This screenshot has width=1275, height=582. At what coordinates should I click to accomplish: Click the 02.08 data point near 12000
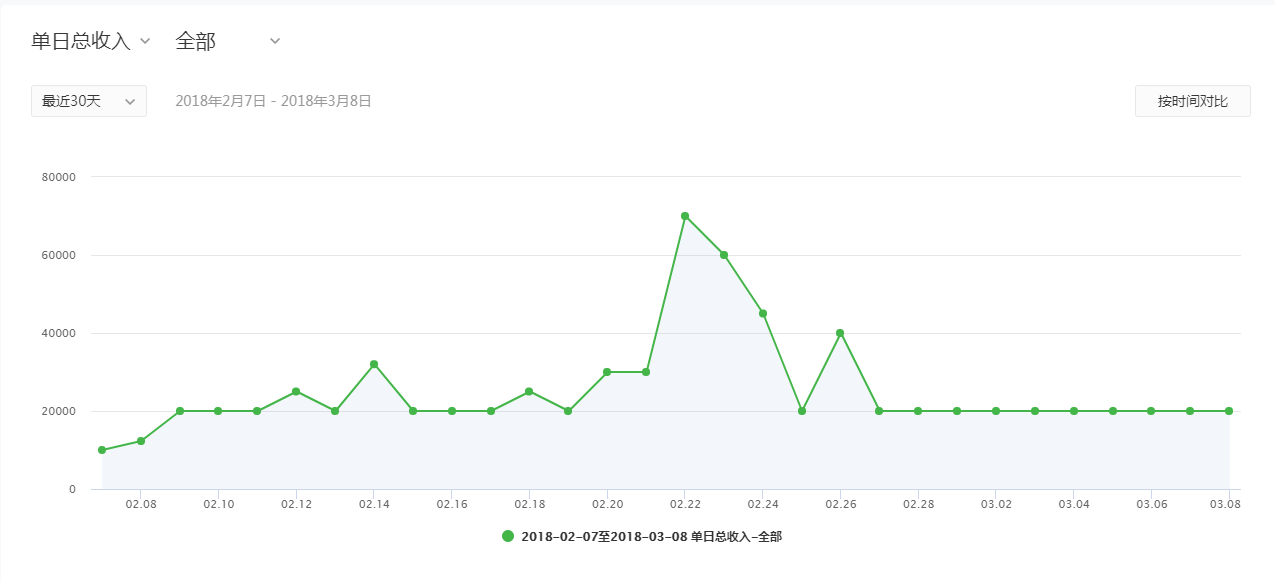pos(141,441)
